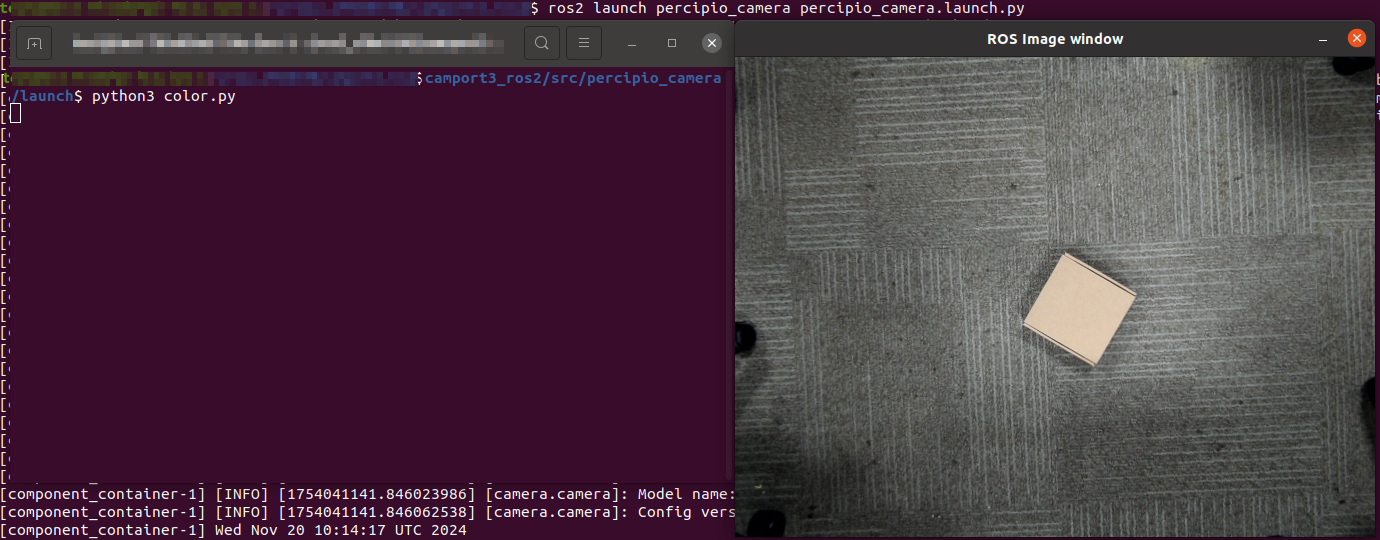Select the 'python3 color.py' command text
The width and height of the screenshot is (1380, 540).
[x=164, y=96]
